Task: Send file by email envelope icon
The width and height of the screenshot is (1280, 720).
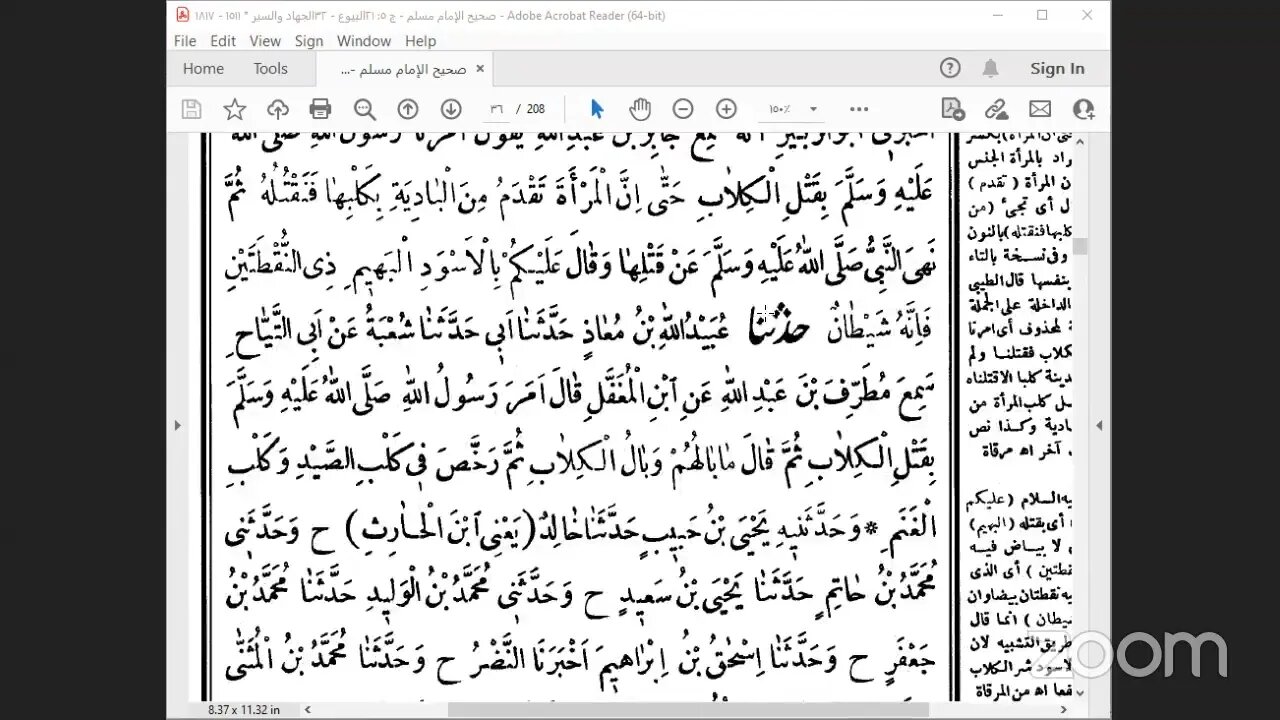Action: 1040,109
